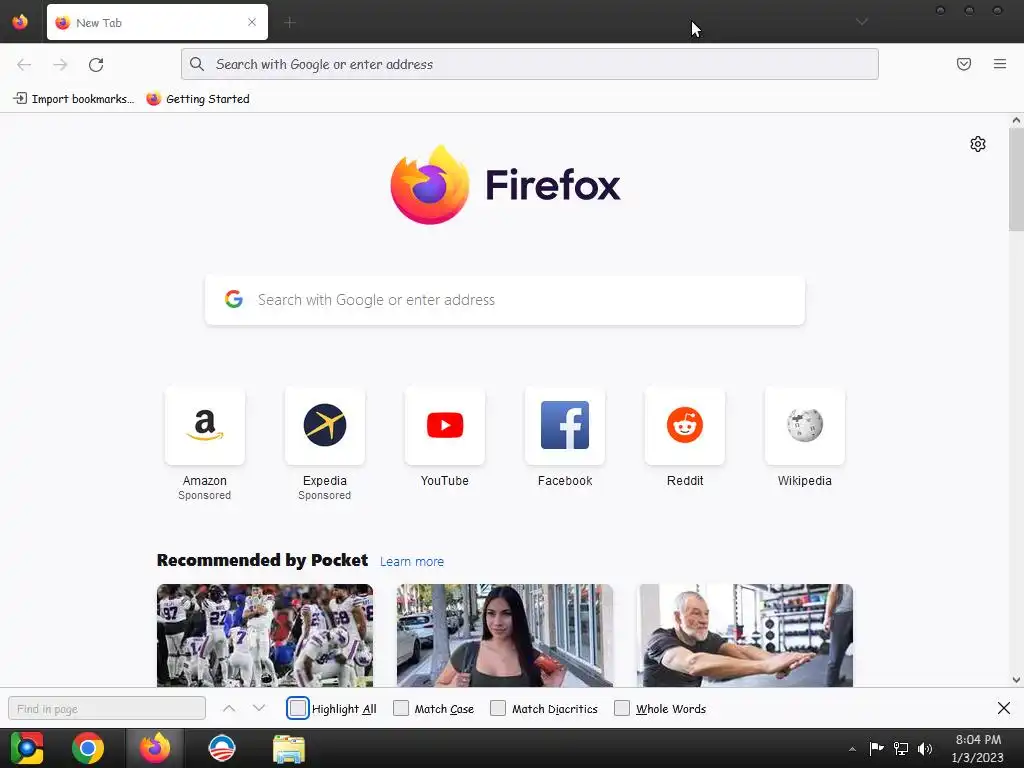Image resolution: width=1024 pixels, height=768 pixels.
Task: Open the YouTube shortcut tile
Action: [x=445, y=426]
